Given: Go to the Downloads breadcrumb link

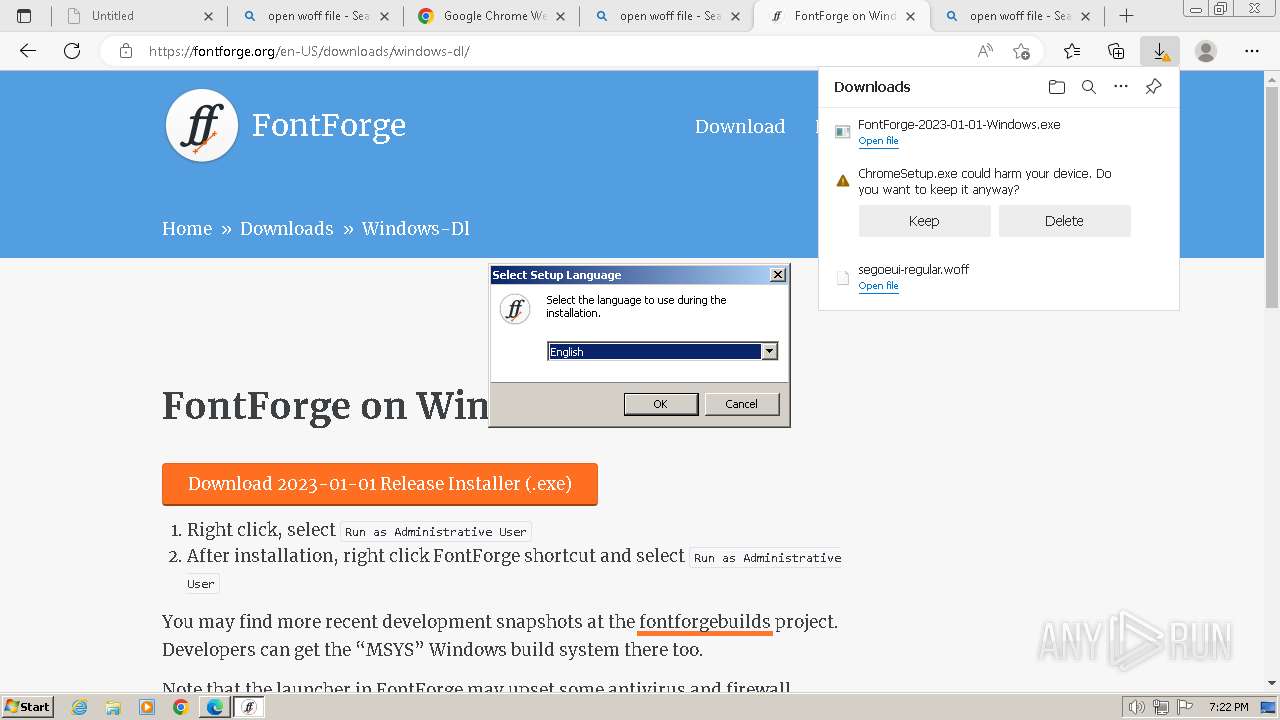Looking at the screenshot, I should point(286,229).
